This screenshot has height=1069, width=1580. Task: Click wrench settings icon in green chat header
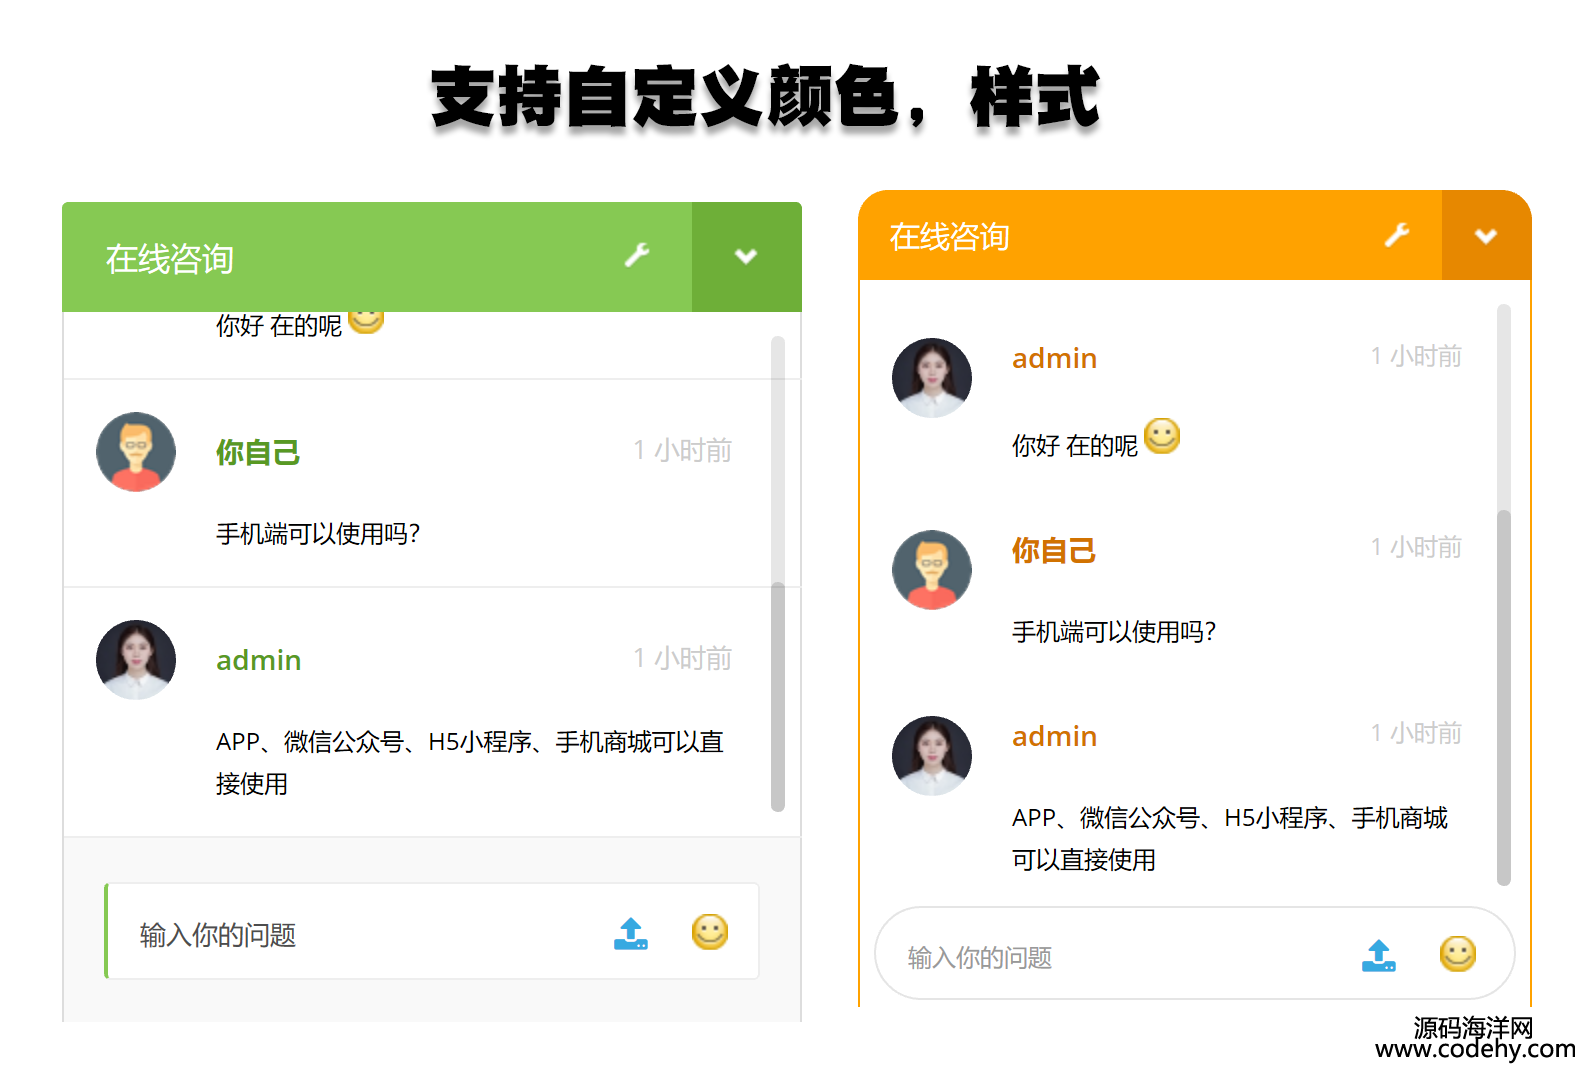pyautogui.click(x=637, y=255)
